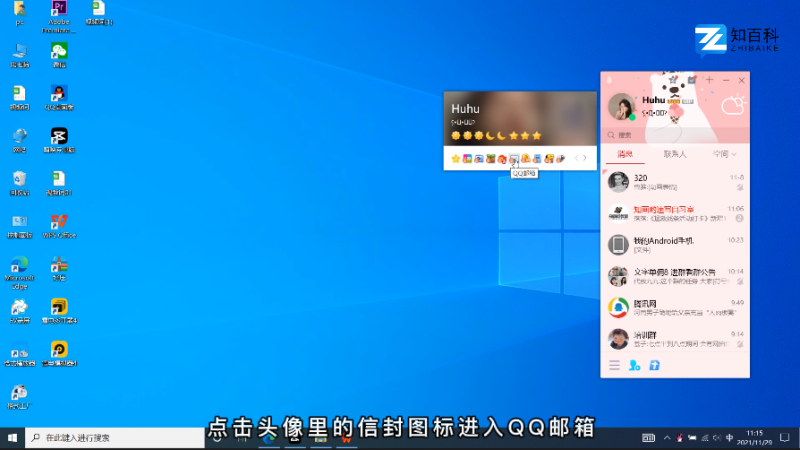Open the QQ main menu hamburger icon
The width and height of the screenshot is (800, 450).
click(x=614, y=365)
